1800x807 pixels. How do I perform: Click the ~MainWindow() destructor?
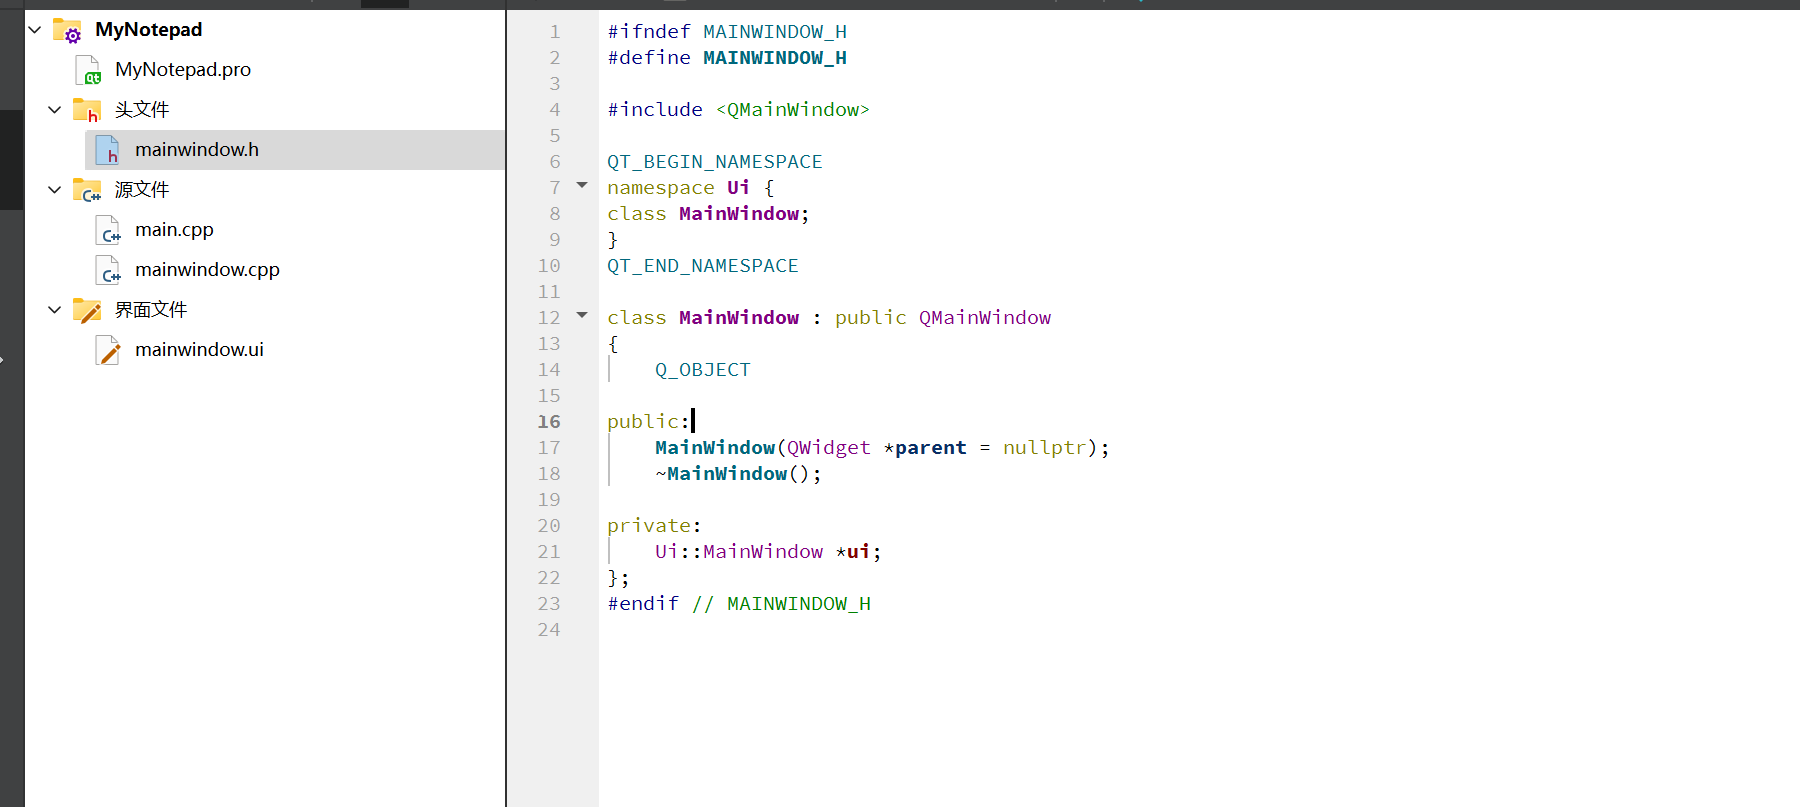click(738, 474)
